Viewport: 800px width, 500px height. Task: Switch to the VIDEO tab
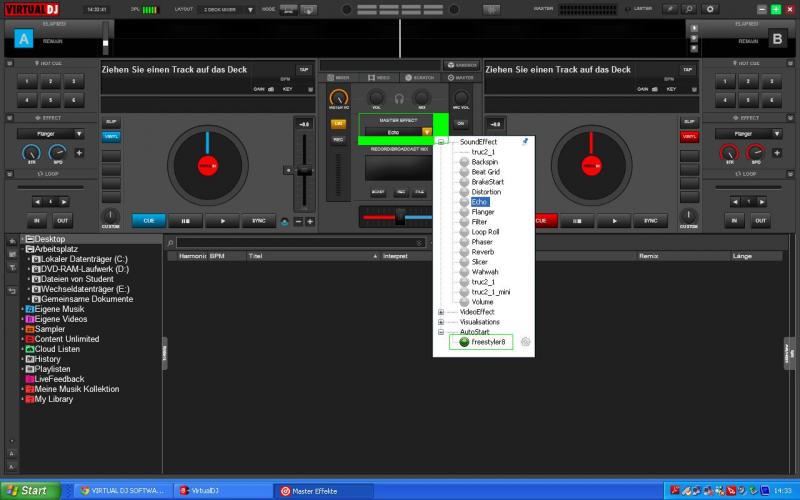(x=379, y=78)
